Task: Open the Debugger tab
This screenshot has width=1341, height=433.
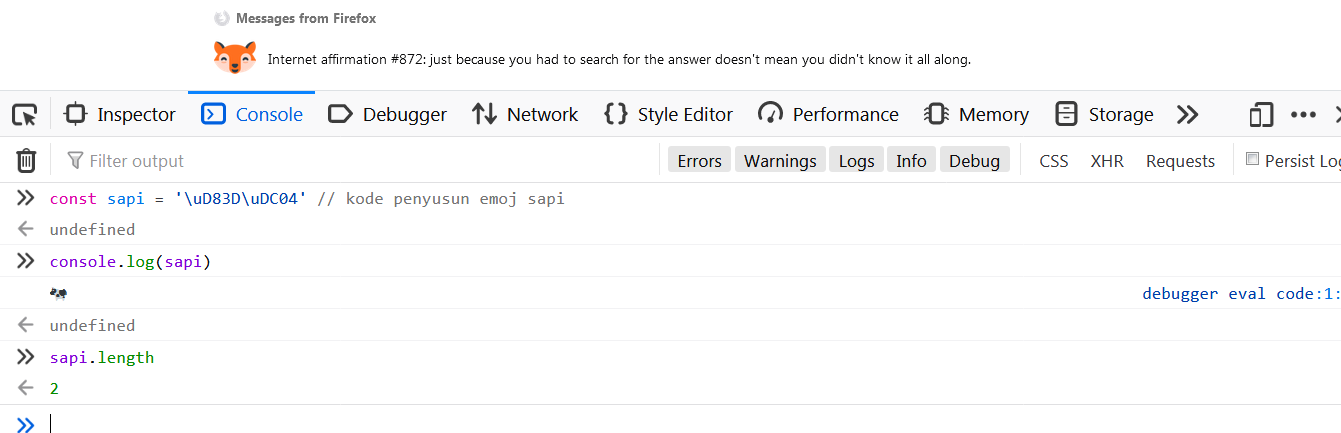Action: coord(388,115)
